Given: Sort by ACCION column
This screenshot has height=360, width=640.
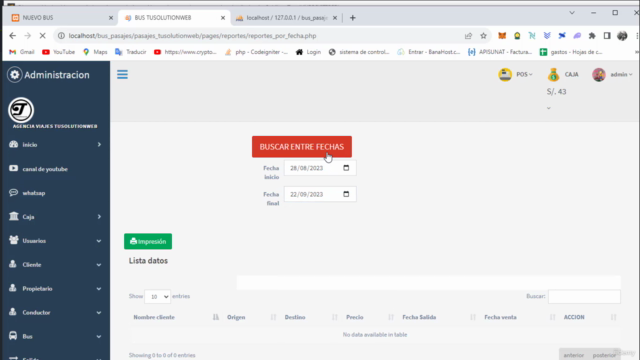Looking at the screenshot, I should (x=590, y=317).
